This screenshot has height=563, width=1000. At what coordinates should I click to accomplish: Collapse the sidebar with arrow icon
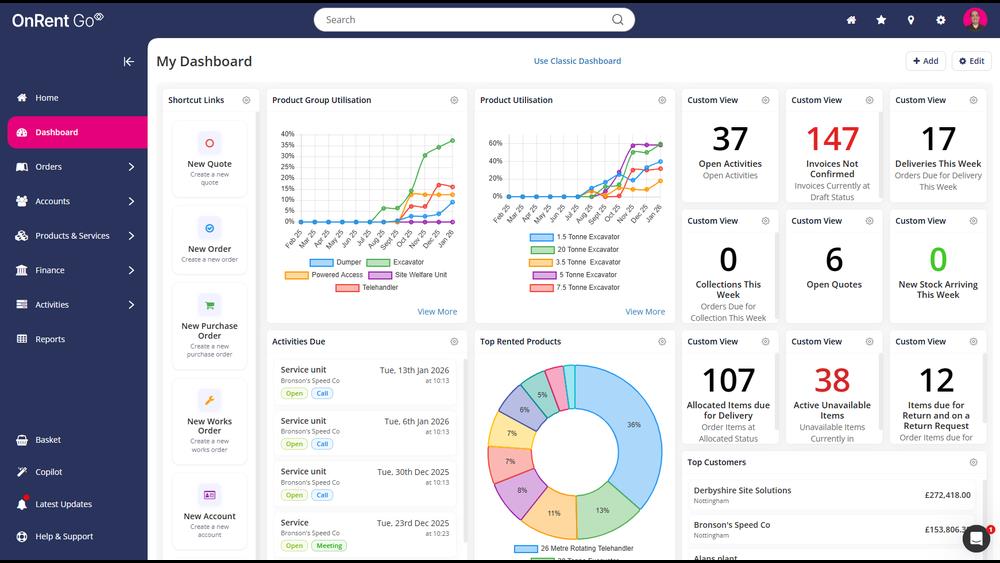(x=128, y=62)
